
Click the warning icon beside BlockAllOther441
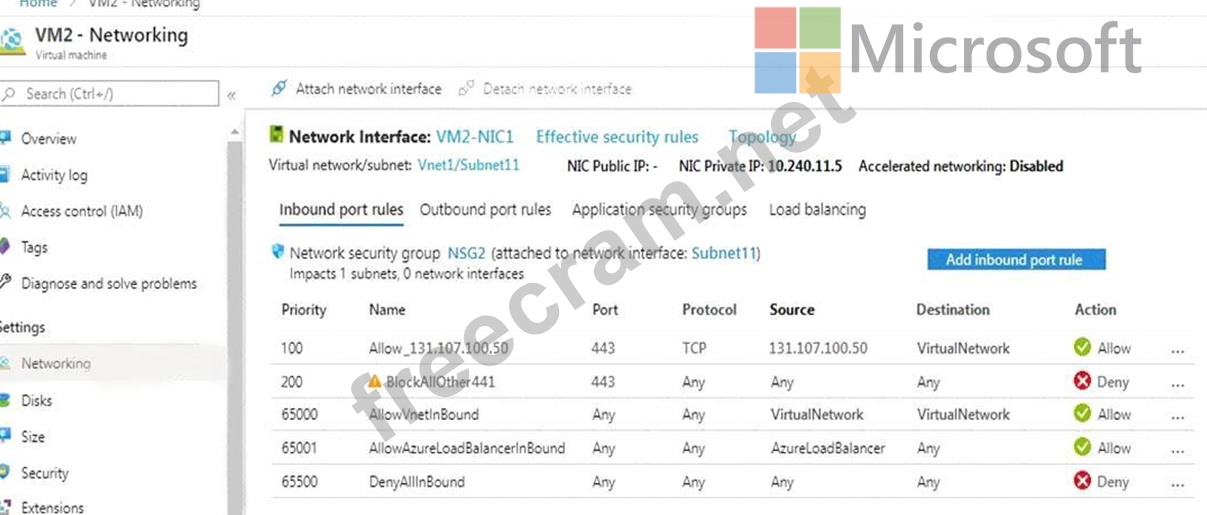pyautogui.click(x=374, y=381)
